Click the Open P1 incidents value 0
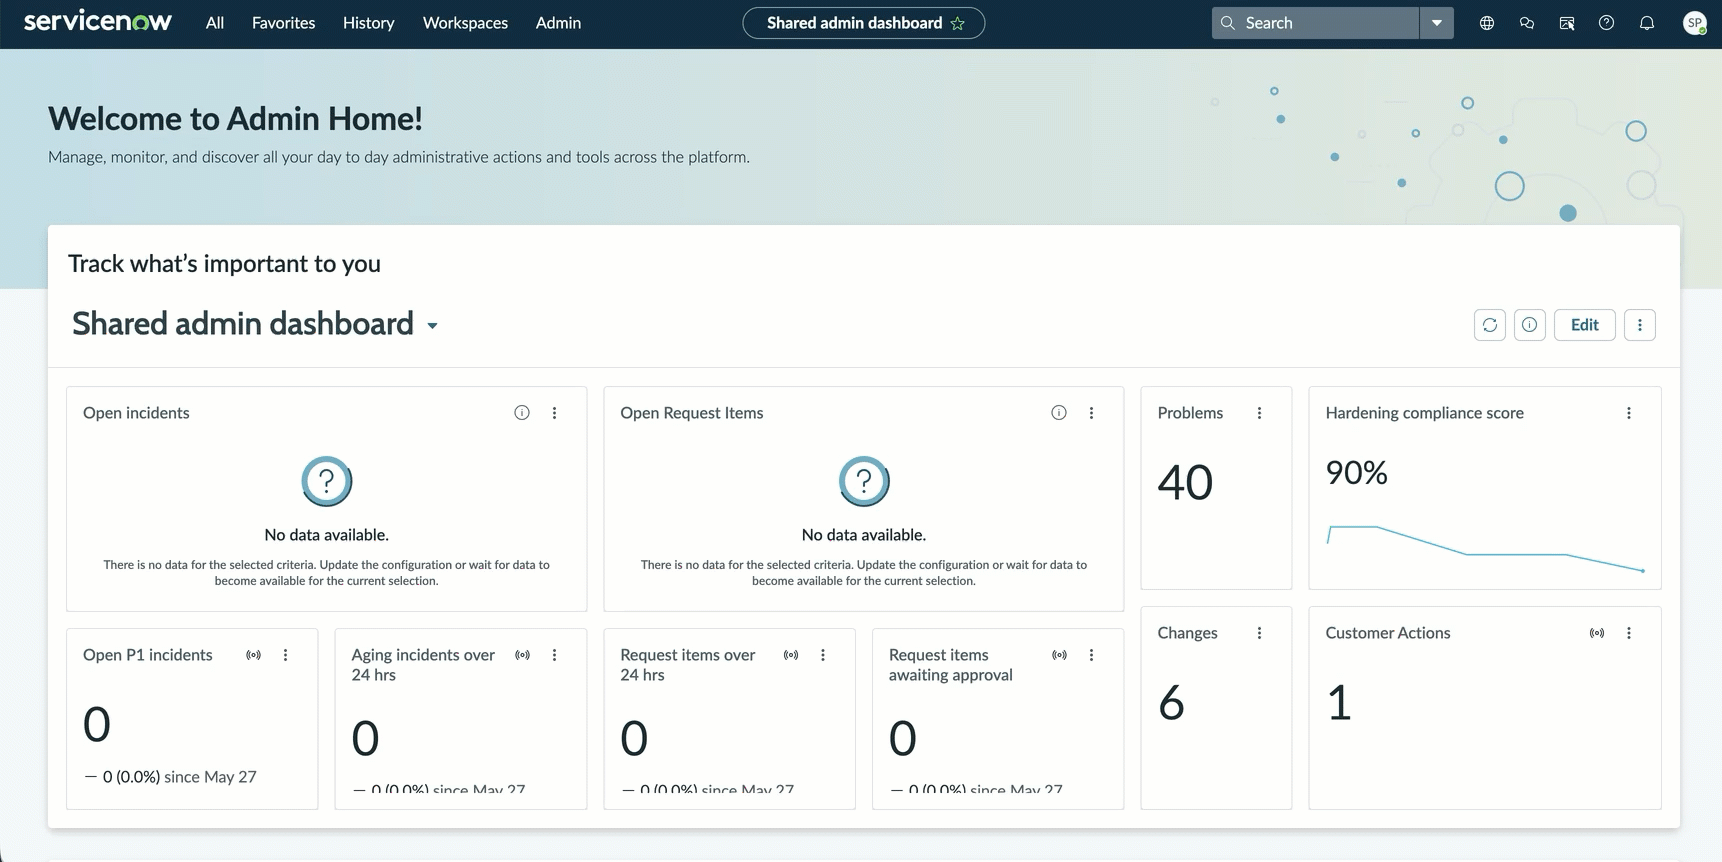This screenshot has height=862, width=1722. pyautogui.click(x=97, y=724)
